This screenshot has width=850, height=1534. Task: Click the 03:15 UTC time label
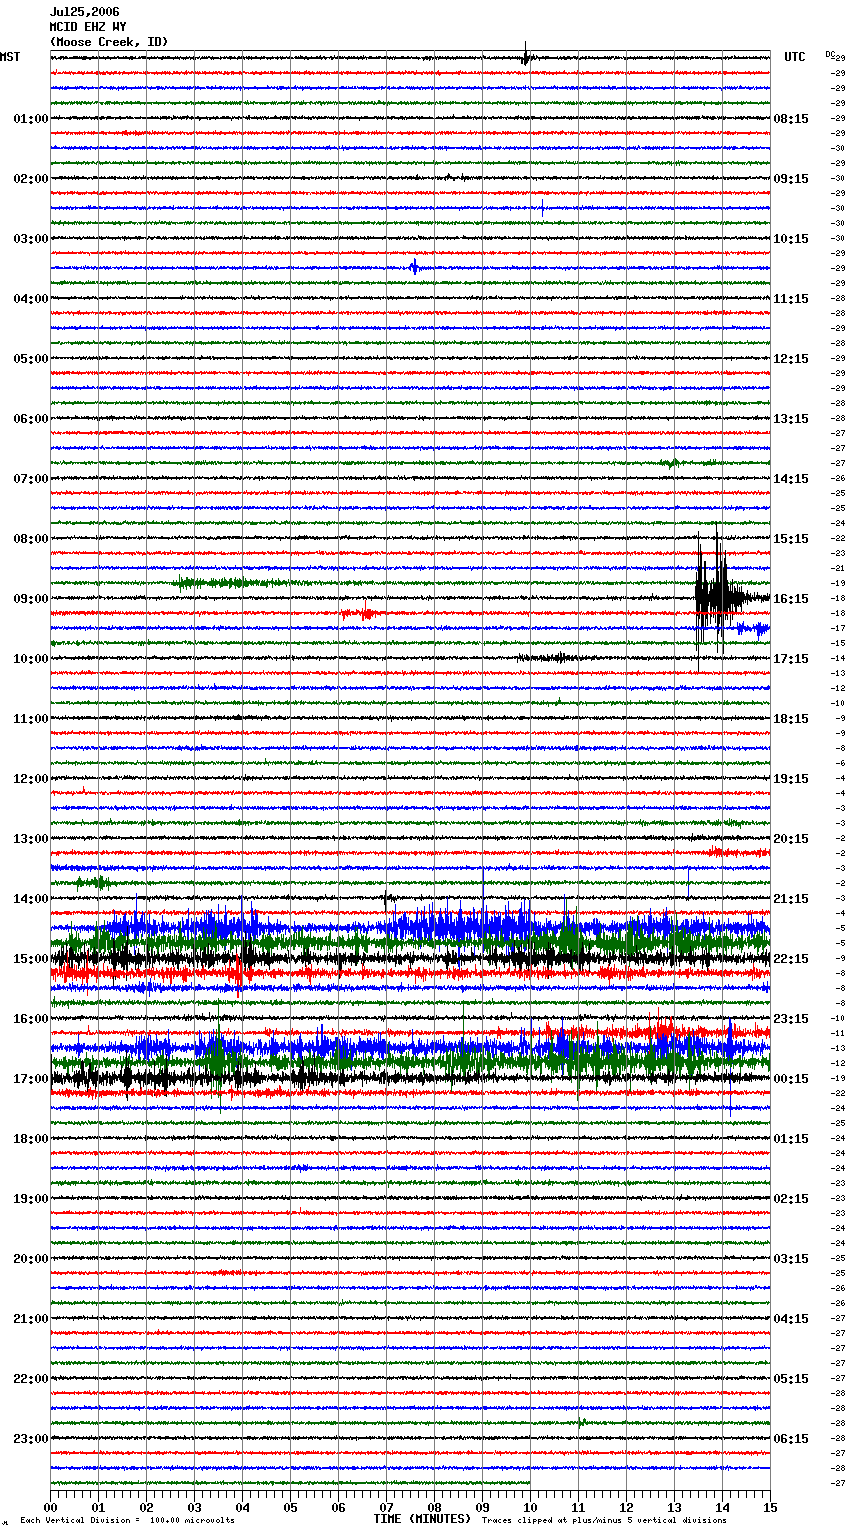pos(791,1259)
